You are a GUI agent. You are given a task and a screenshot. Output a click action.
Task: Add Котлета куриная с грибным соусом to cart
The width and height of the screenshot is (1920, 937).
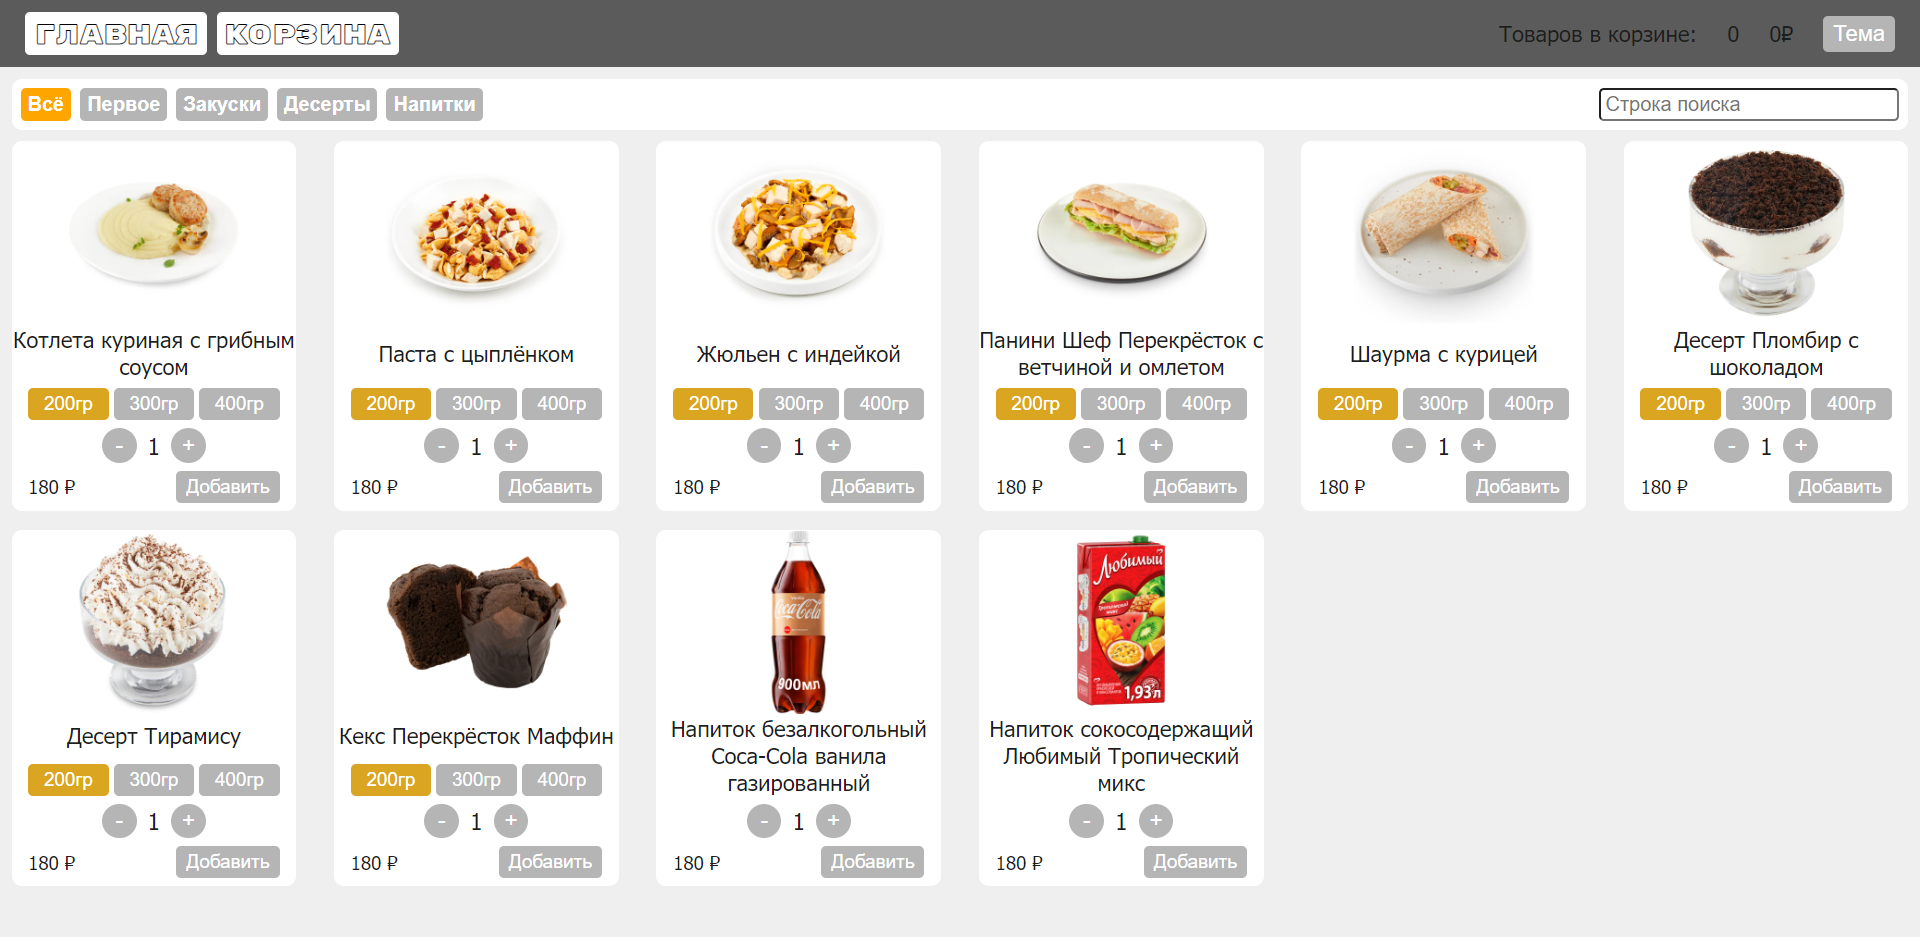pyautogui.click(x=227, y=486)
